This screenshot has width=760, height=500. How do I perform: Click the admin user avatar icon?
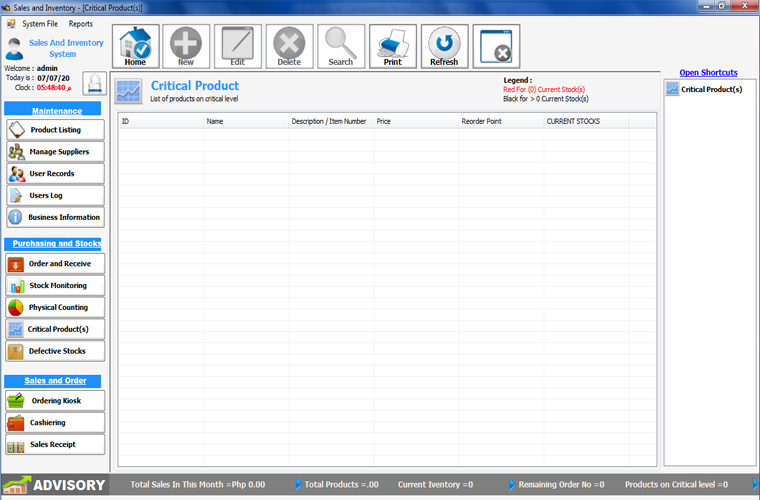(15, 49)
